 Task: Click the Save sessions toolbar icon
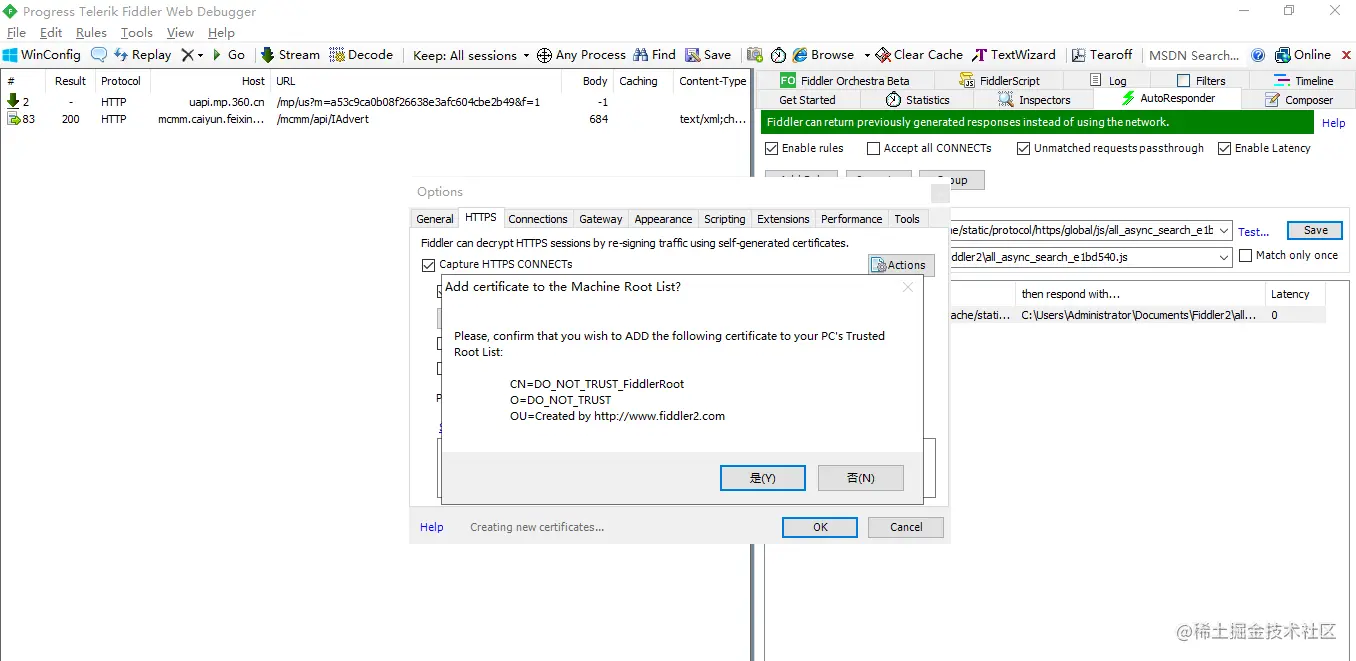point(692,55)
